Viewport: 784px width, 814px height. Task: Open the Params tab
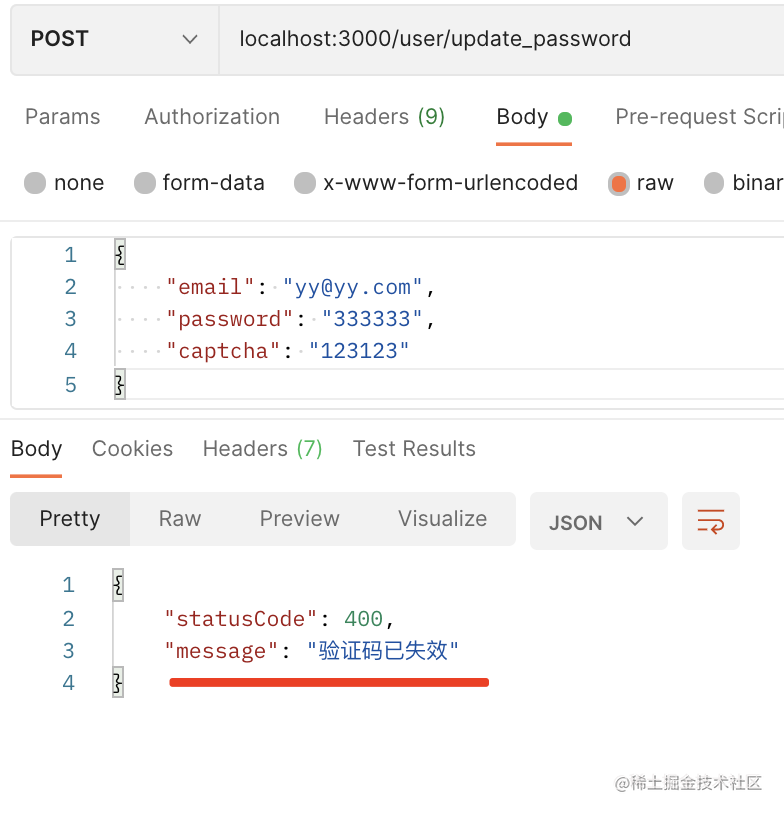click(62, 117)
